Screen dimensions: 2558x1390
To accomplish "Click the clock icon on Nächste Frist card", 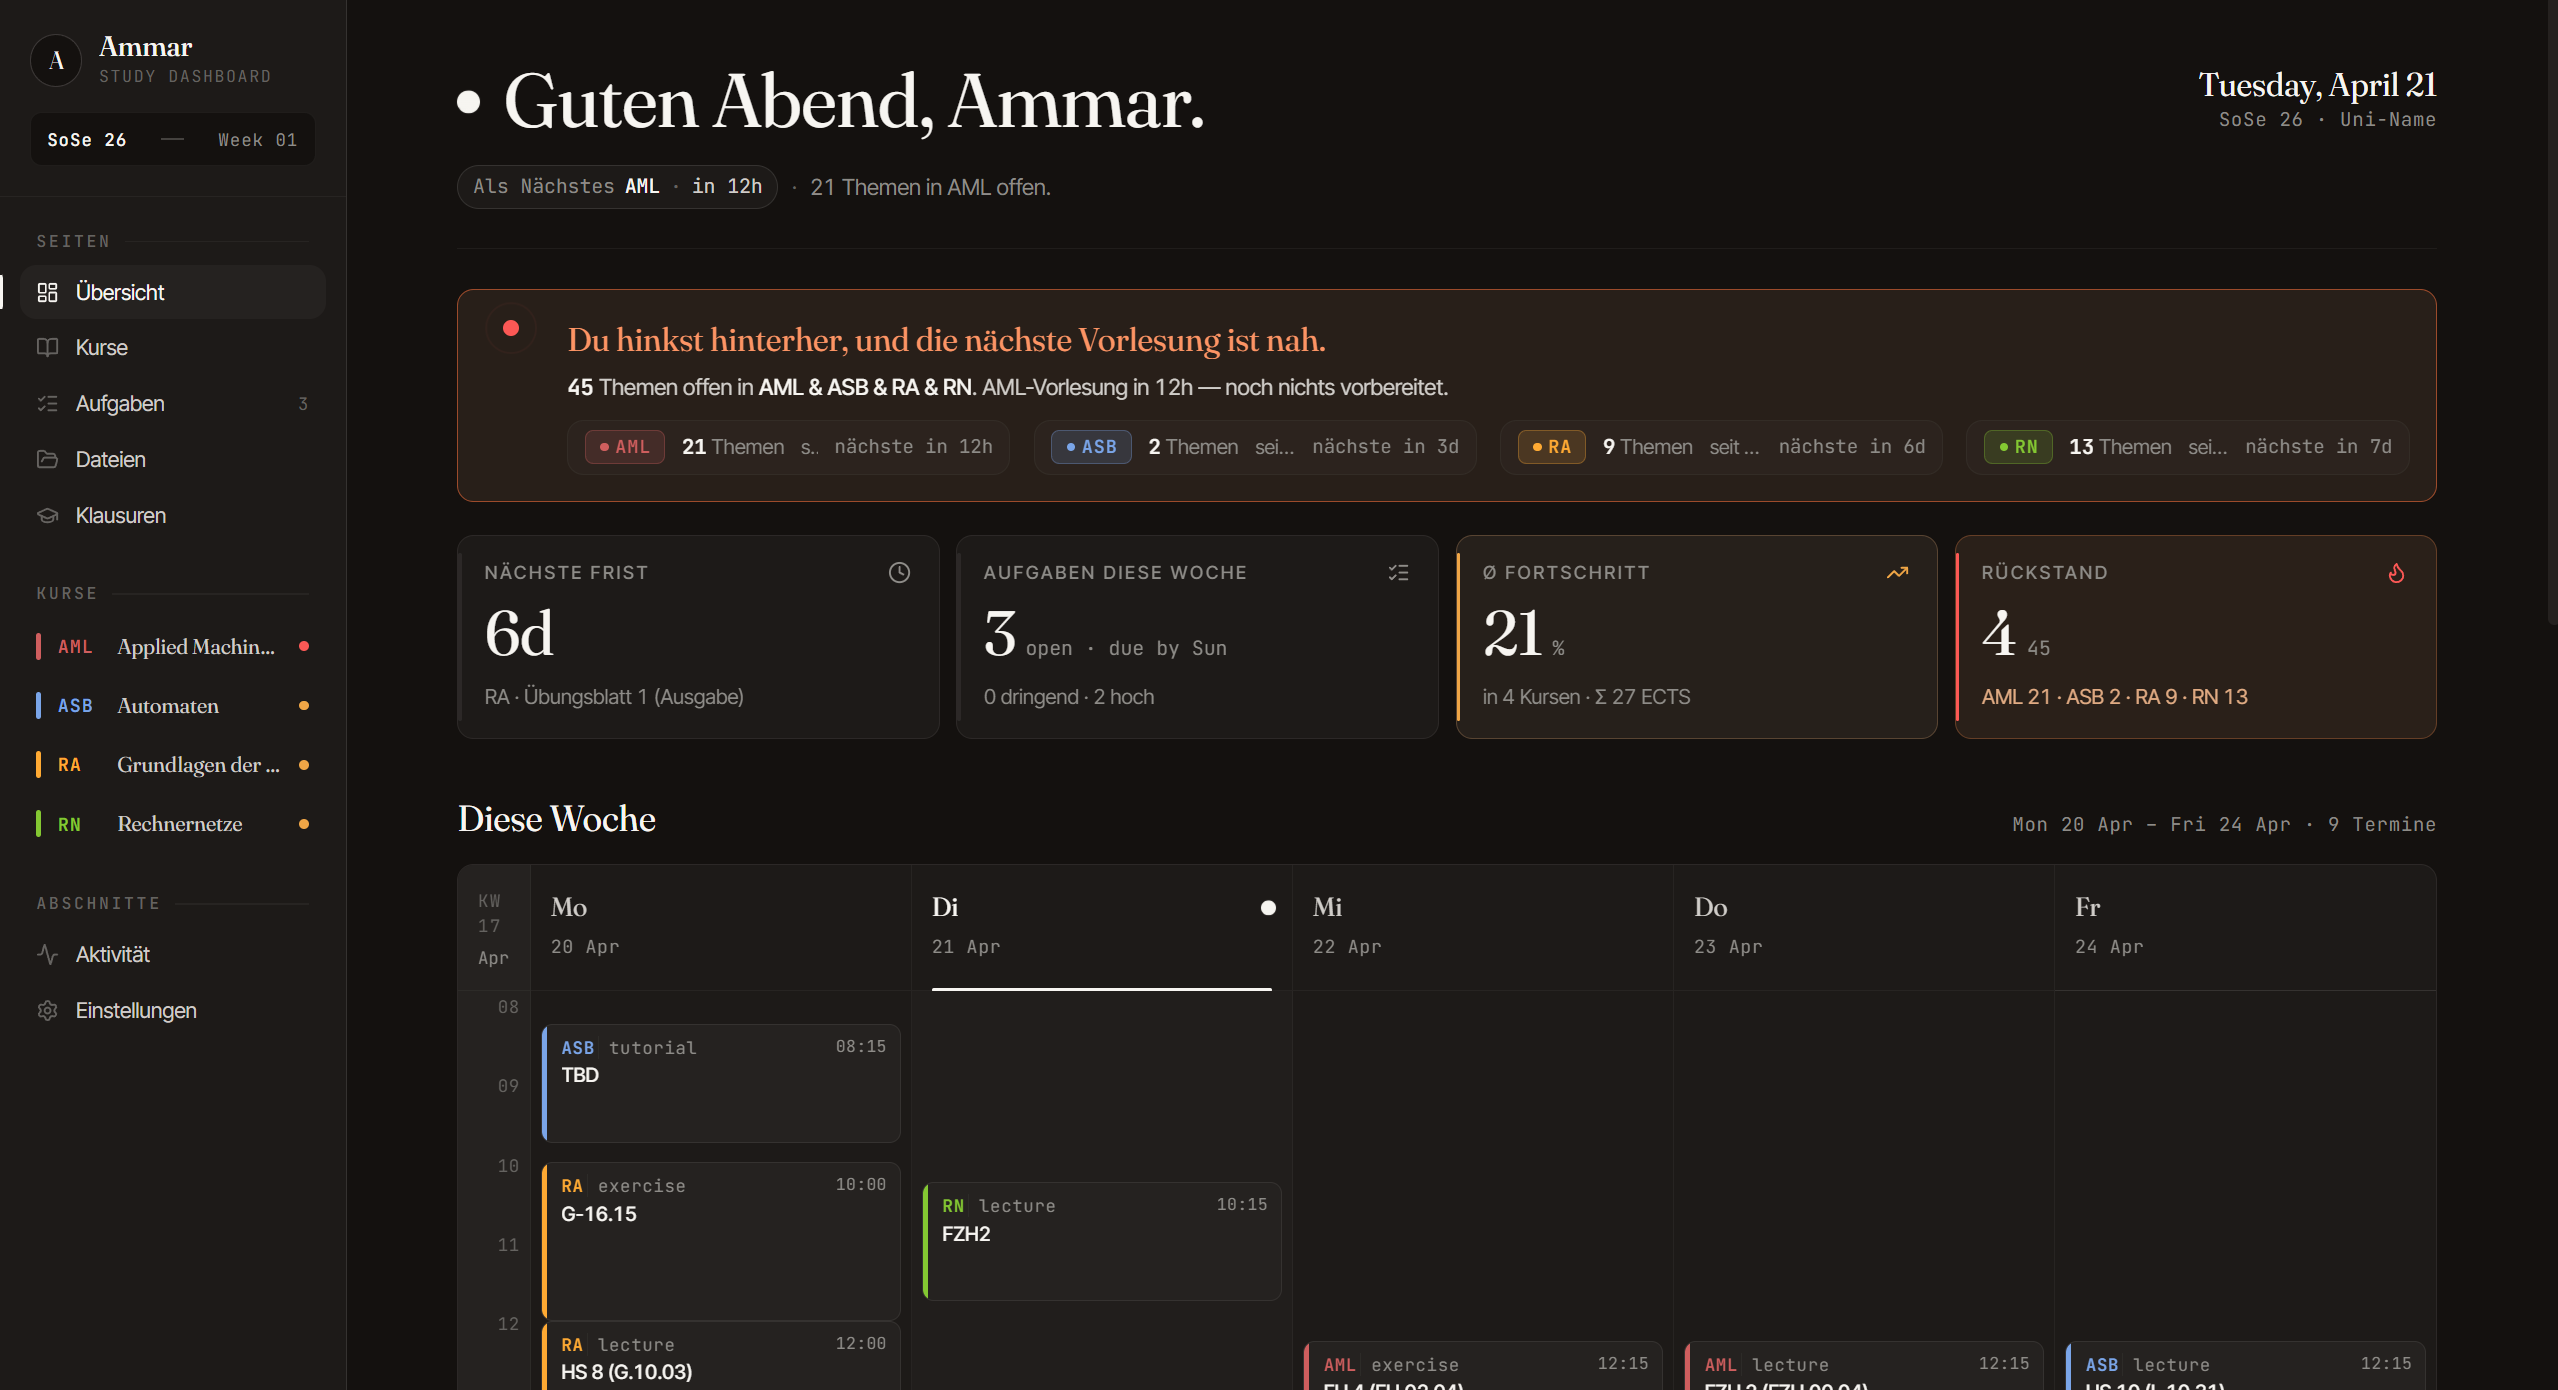I will click(x=899, y=572).
